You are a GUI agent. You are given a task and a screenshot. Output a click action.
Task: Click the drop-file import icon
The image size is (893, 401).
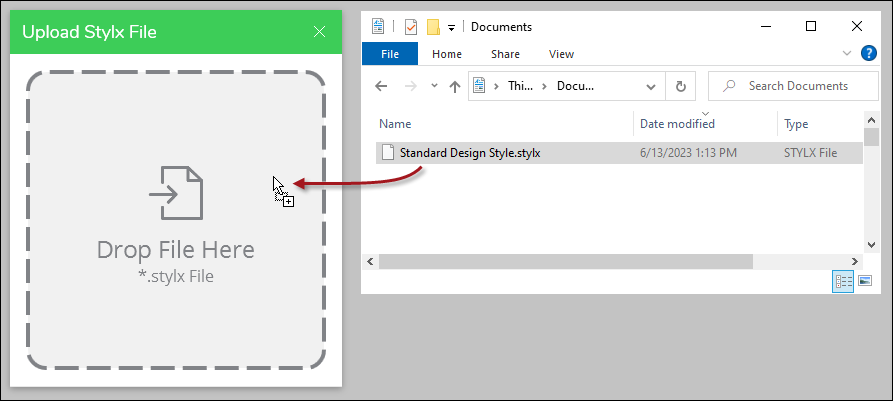click(x=176, y=193)
